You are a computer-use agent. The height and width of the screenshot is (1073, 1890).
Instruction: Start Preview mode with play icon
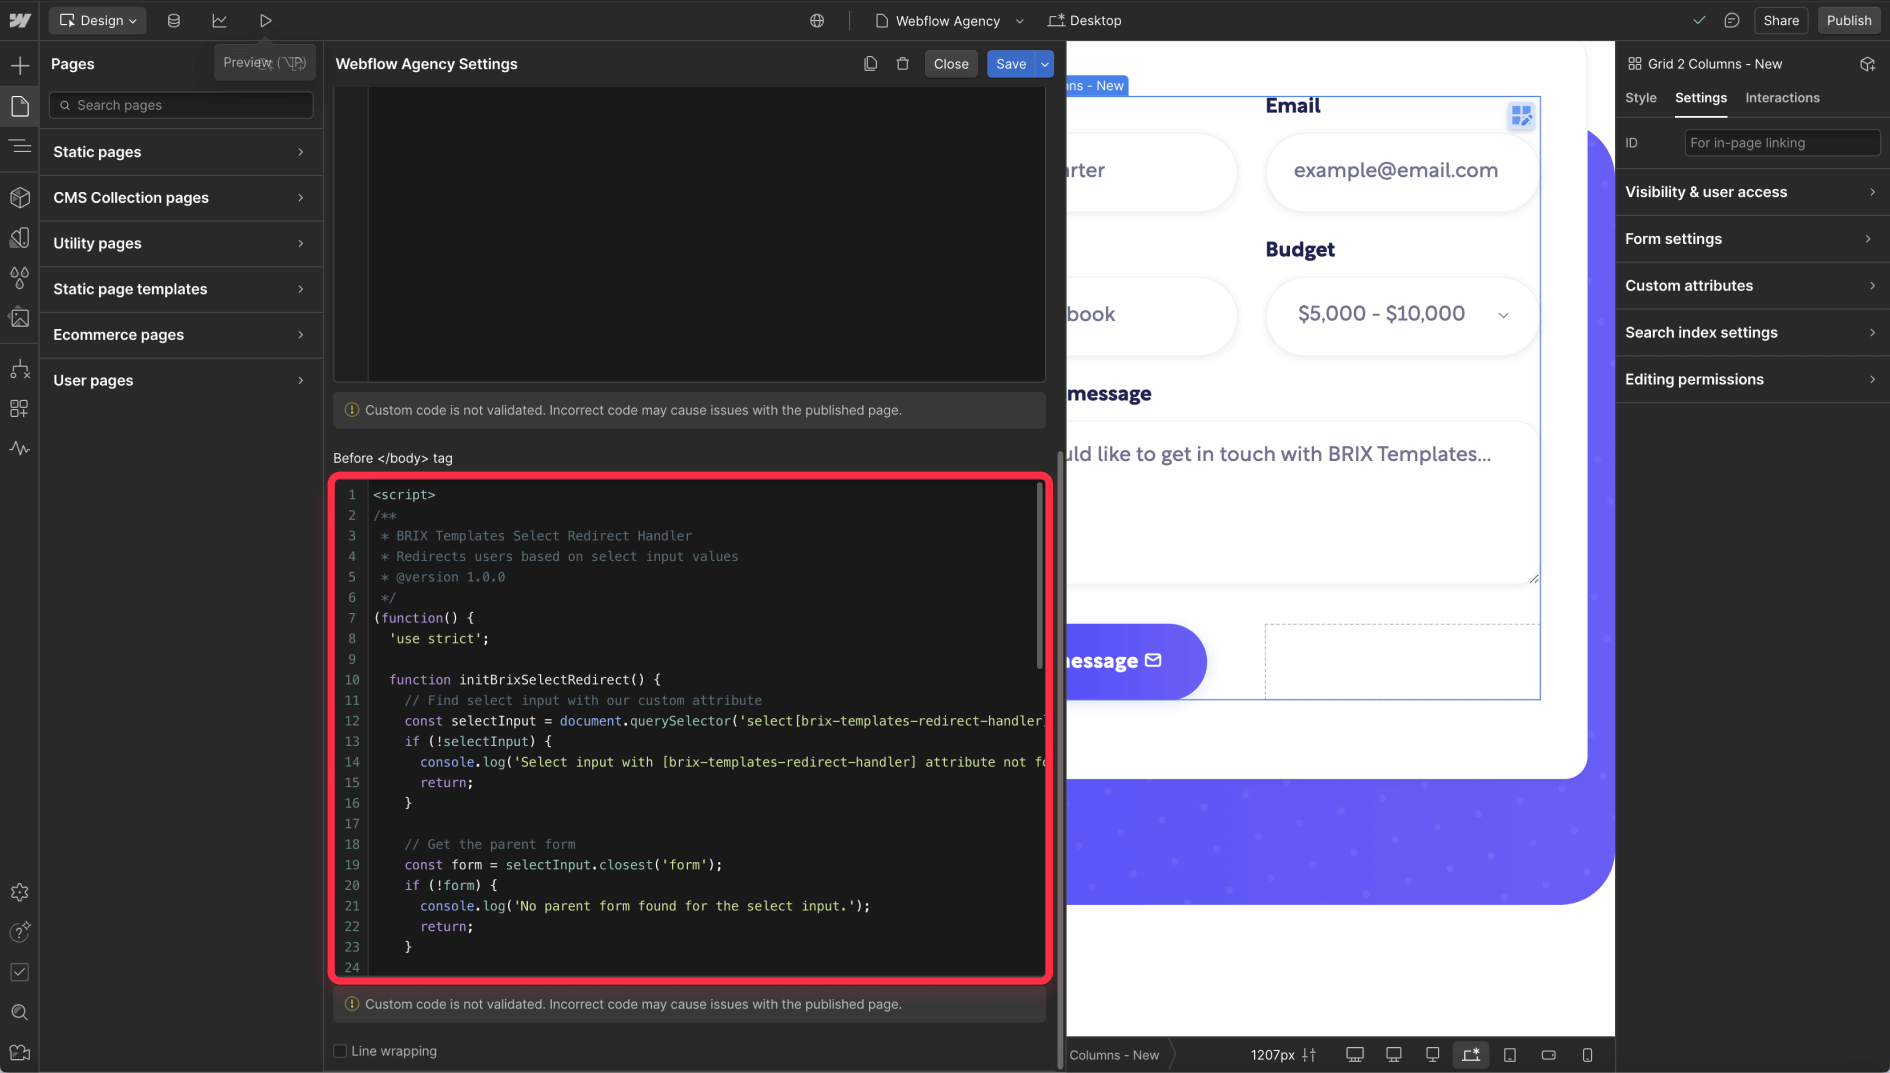(266, 20)
